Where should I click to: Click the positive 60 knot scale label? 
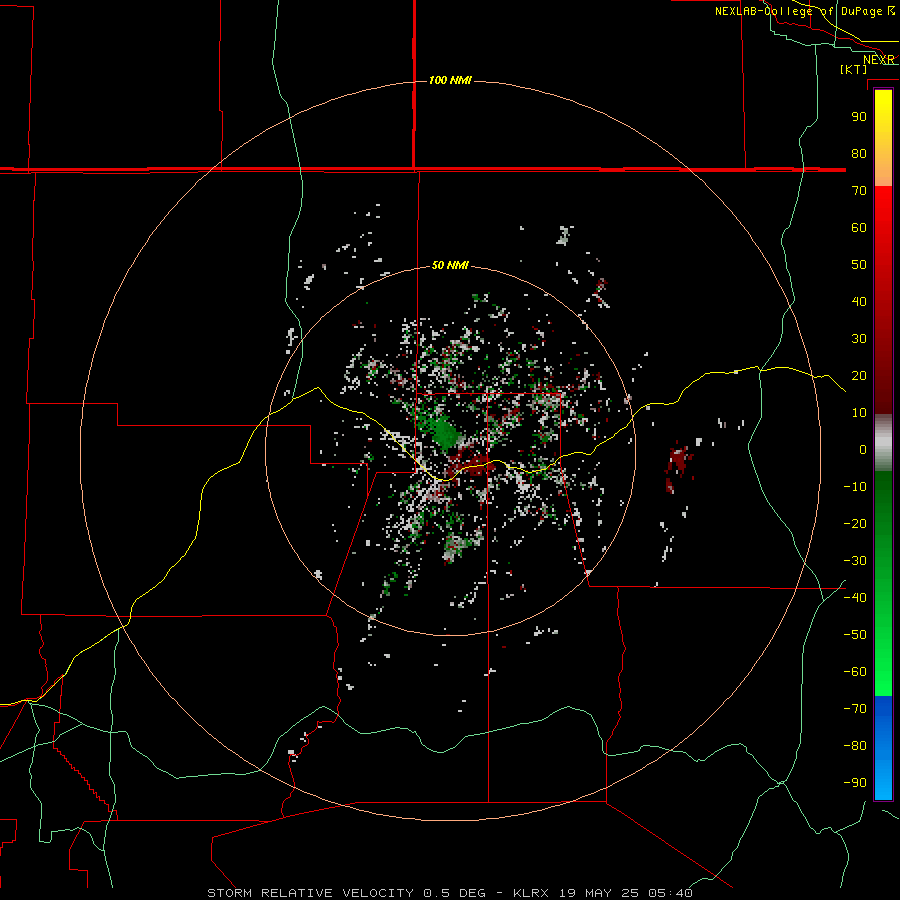coord(859,227)
